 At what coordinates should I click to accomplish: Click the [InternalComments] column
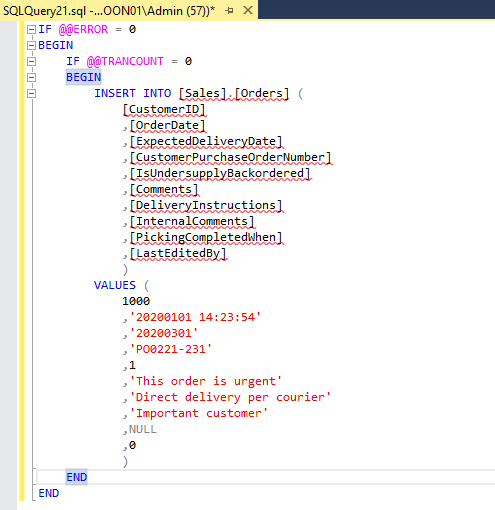[x=192, y=221]
